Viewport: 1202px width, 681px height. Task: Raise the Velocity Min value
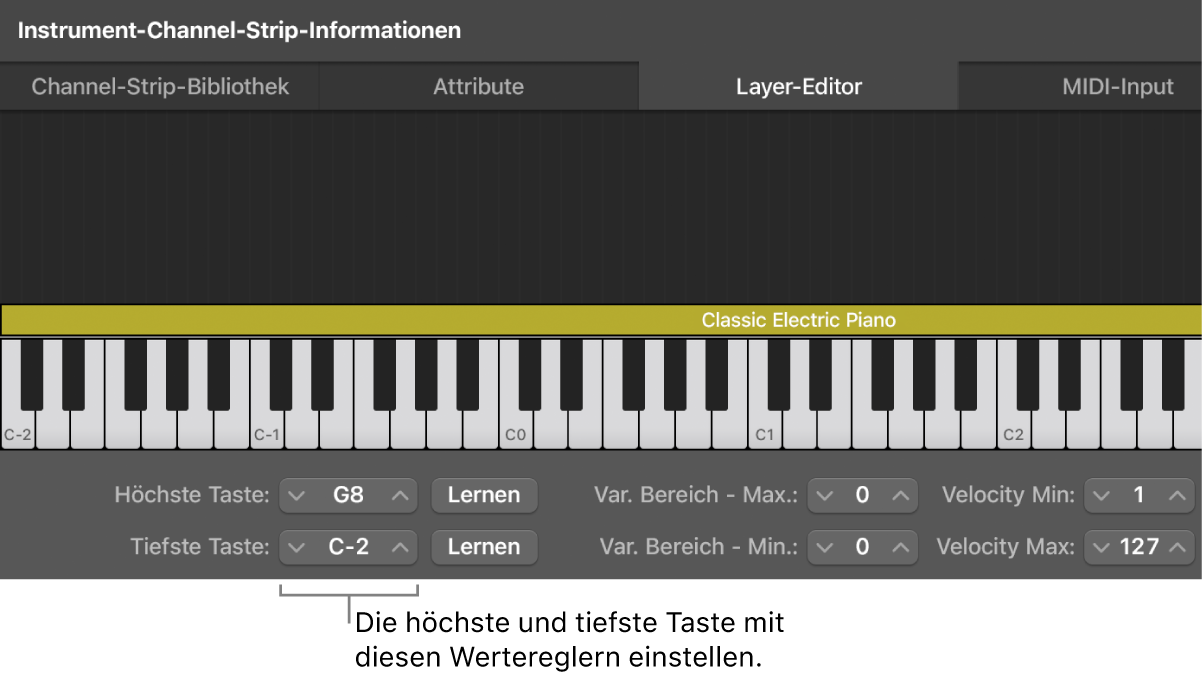[x=1175, y=494]
